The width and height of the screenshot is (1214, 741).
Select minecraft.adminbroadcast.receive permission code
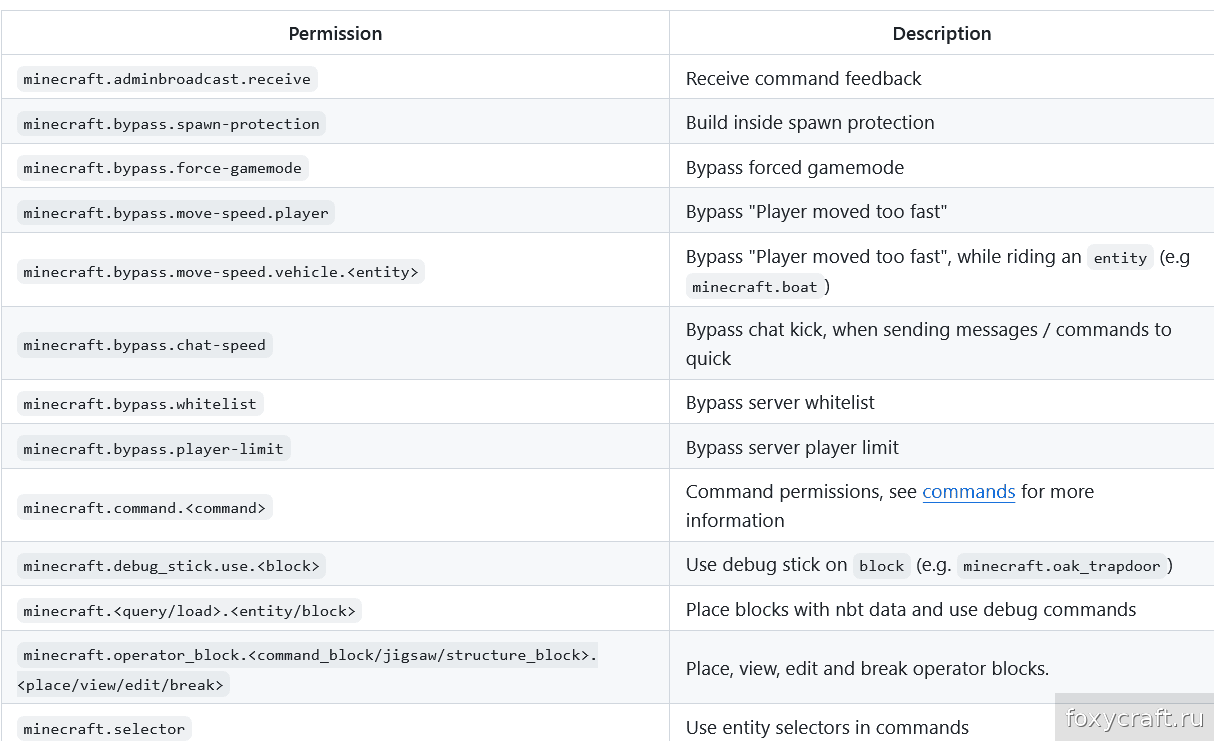(167, 79)
